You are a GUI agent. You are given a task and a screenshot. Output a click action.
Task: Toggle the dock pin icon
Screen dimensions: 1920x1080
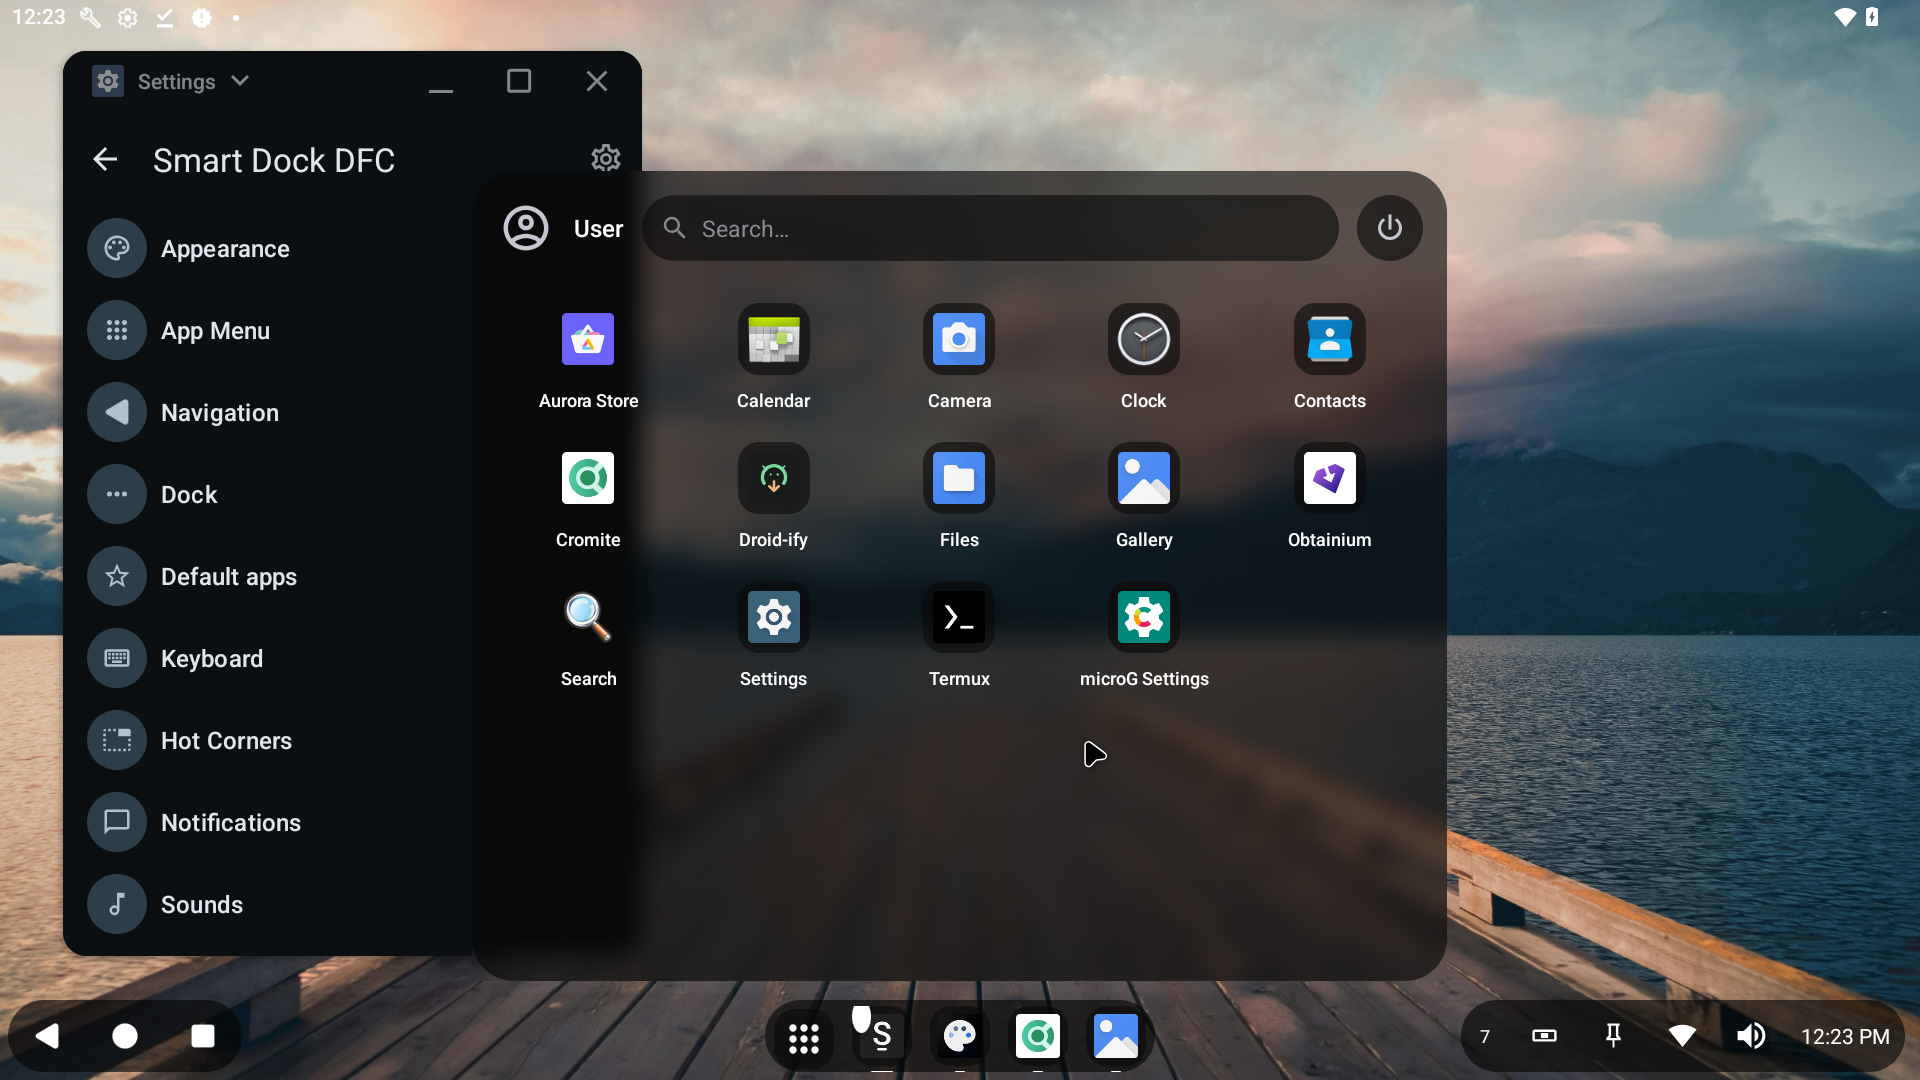coord(1613,1036)
